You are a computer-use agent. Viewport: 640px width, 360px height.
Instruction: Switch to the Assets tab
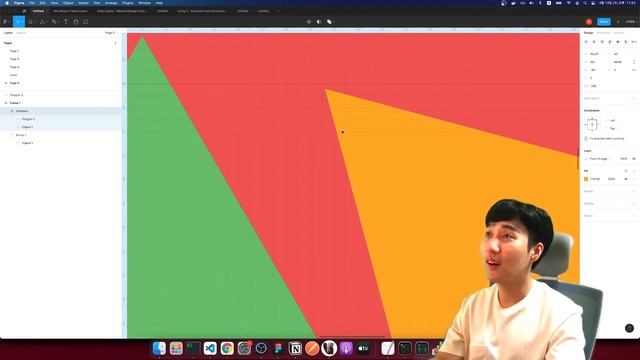pos(21,33)
